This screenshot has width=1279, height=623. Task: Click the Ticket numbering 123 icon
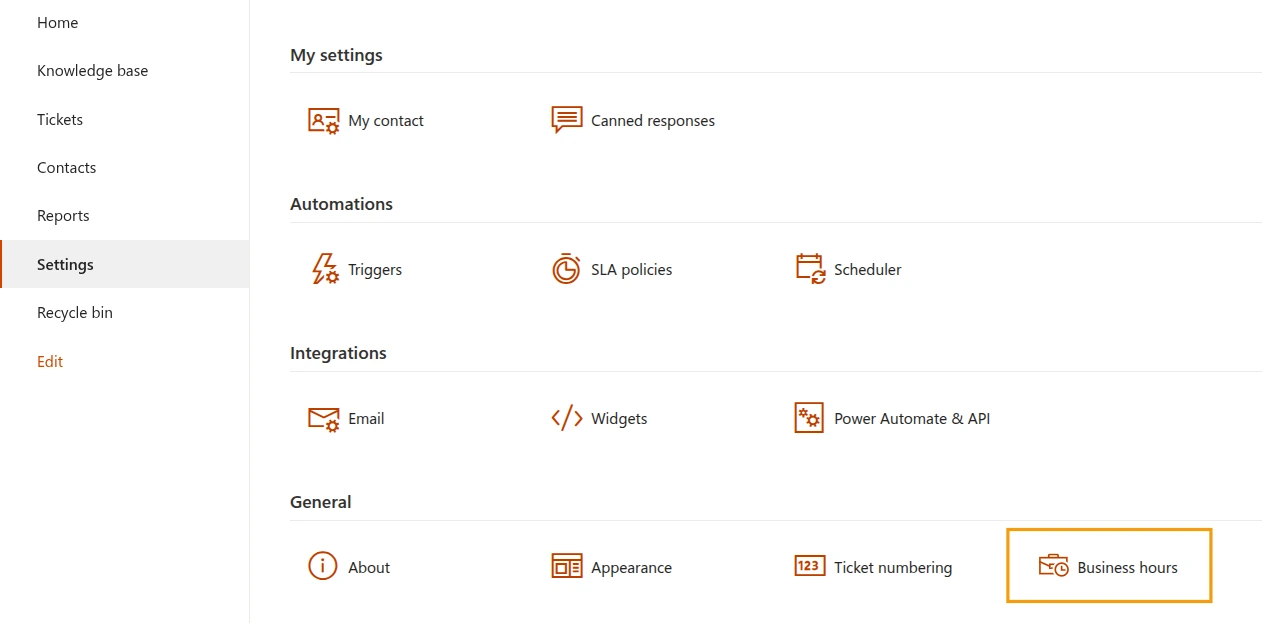[809, 567]
